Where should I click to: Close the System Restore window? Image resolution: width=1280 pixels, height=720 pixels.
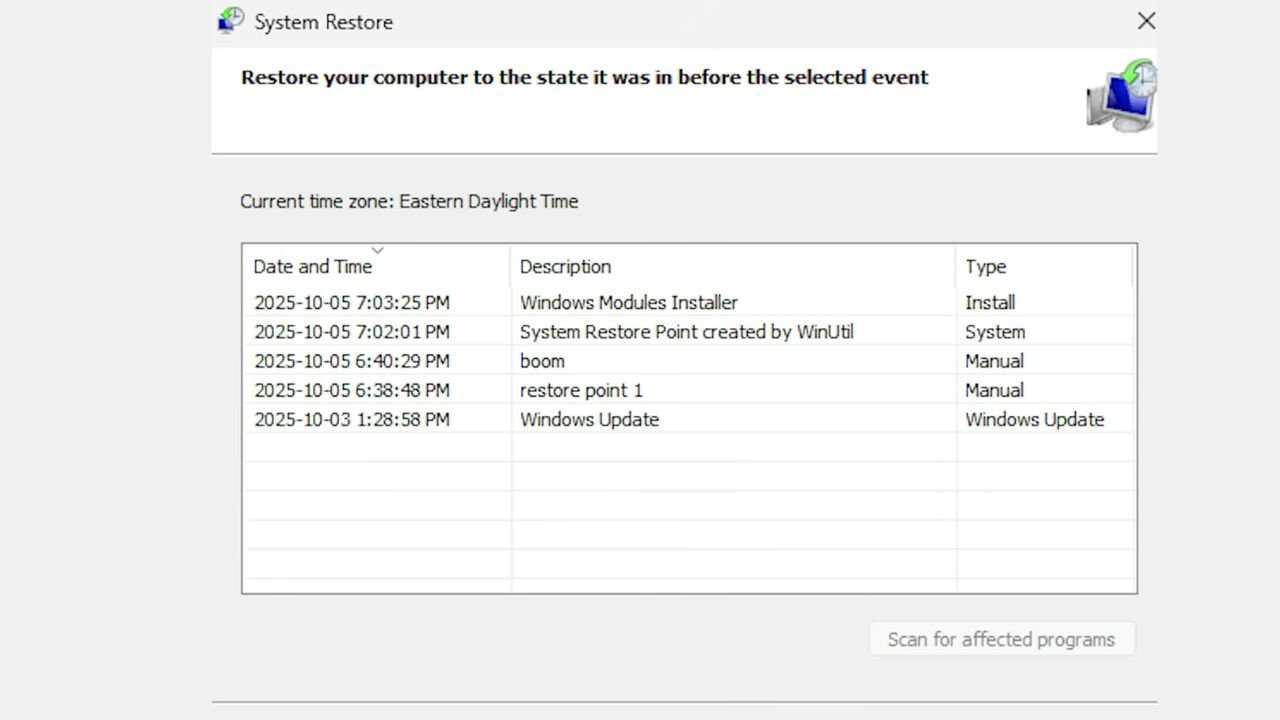[1146, 21]
